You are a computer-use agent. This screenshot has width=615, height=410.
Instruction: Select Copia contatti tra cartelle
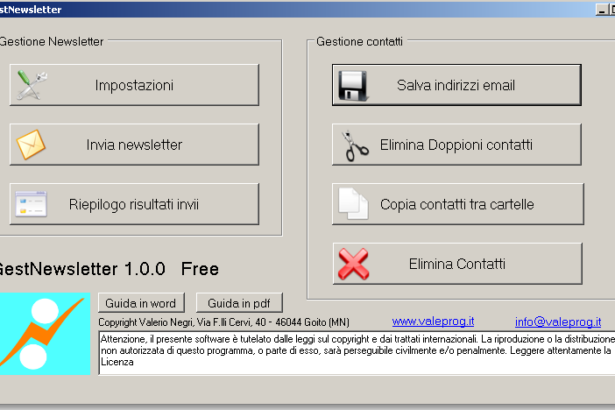(x=458, y=204)
